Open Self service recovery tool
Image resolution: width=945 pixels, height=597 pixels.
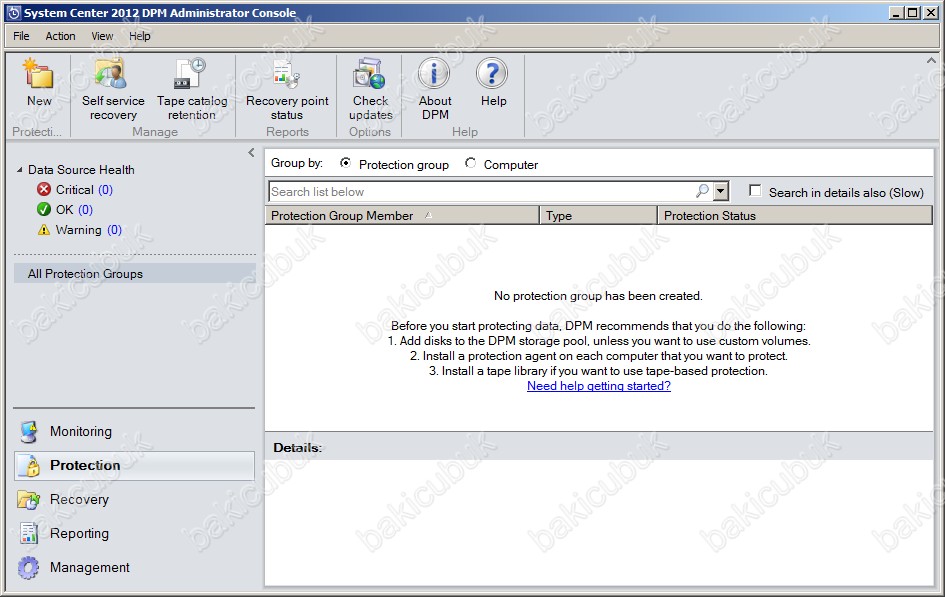tap(113, 90)
